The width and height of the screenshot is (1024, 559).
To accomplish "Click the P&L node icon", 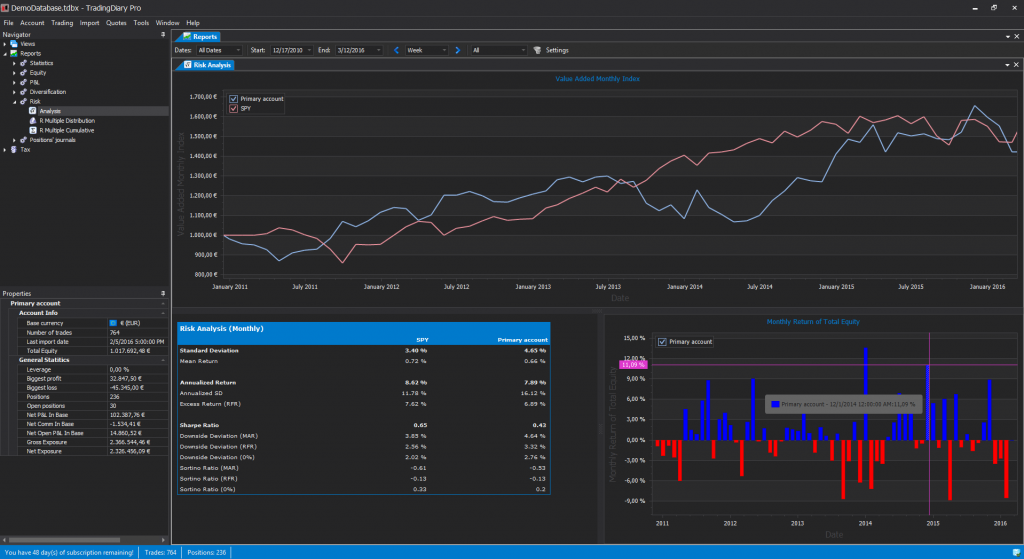I will pyautogui.click(x=23, y=82).
